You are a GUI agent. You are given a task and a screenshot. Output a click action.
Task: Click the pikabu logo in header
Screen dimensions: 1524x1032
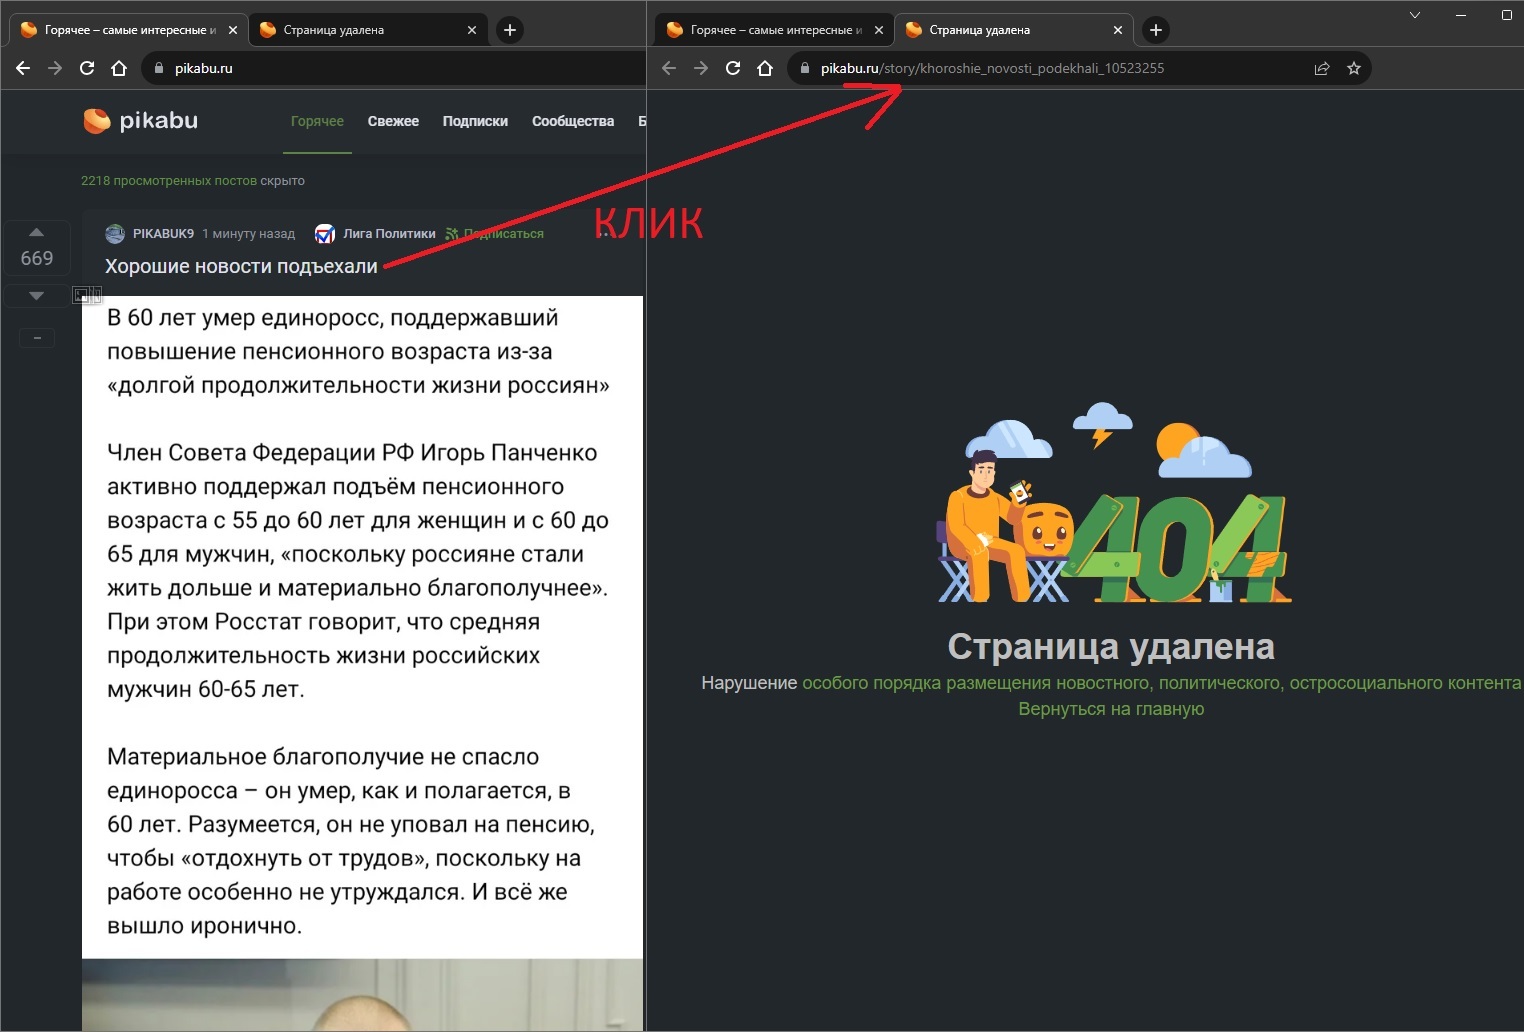141,121
